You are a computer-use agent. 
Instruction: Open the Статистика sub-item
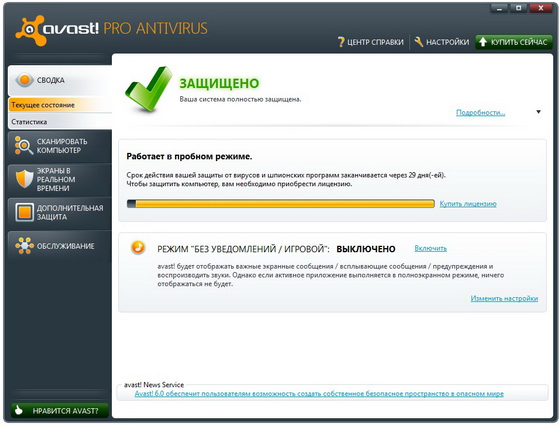coord(60,122)
